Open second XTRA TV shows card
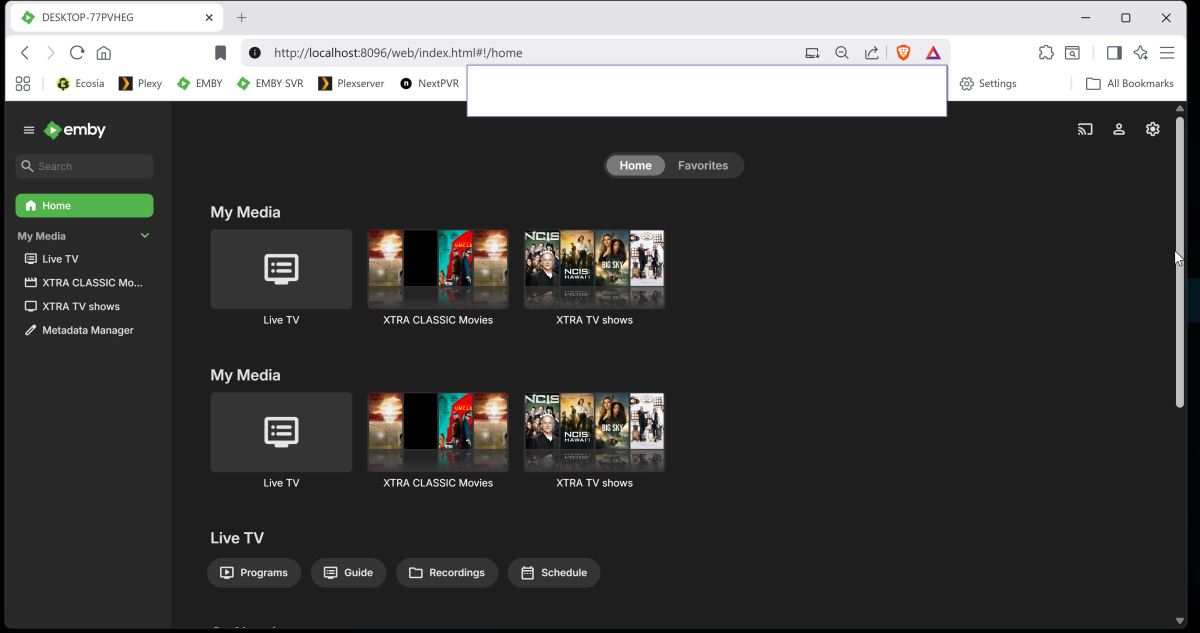The width and height of the screenshot is (1200, 633). (x=594, y=432)
